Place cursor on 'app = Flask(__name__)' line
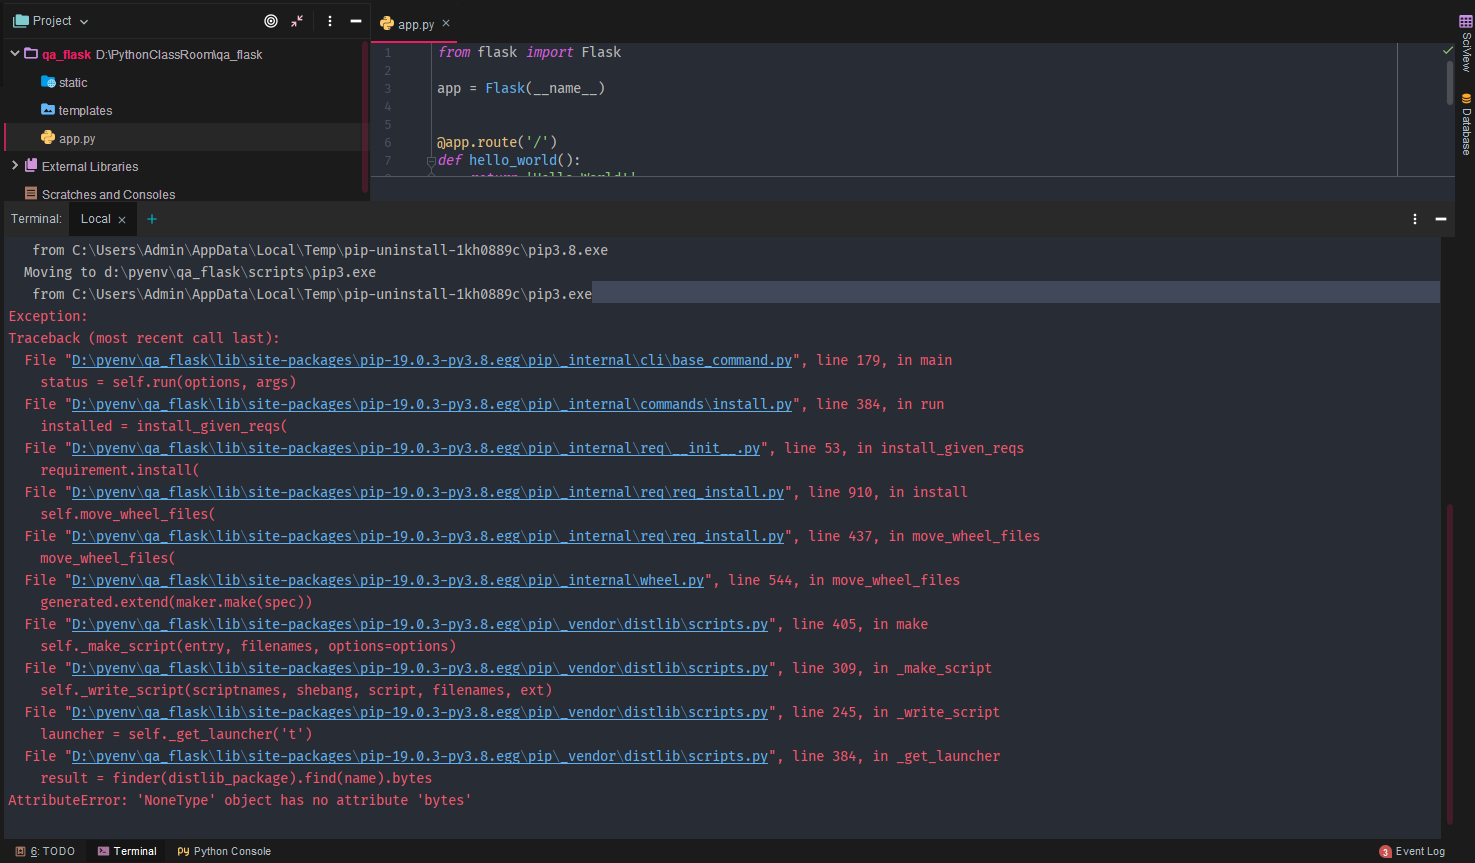 521,88
